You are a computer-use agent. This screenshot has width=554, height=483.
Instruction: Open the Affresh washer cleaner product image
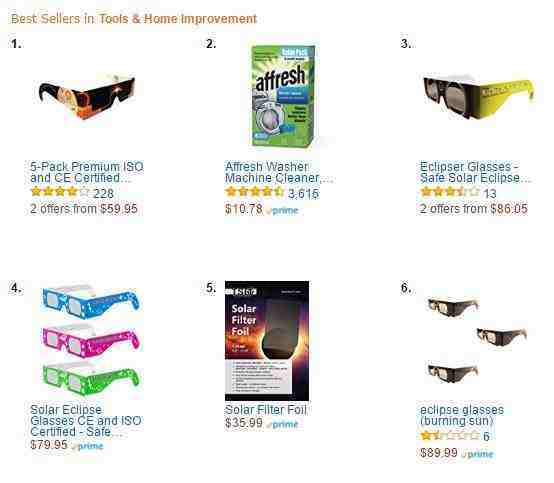pos(283,96)
